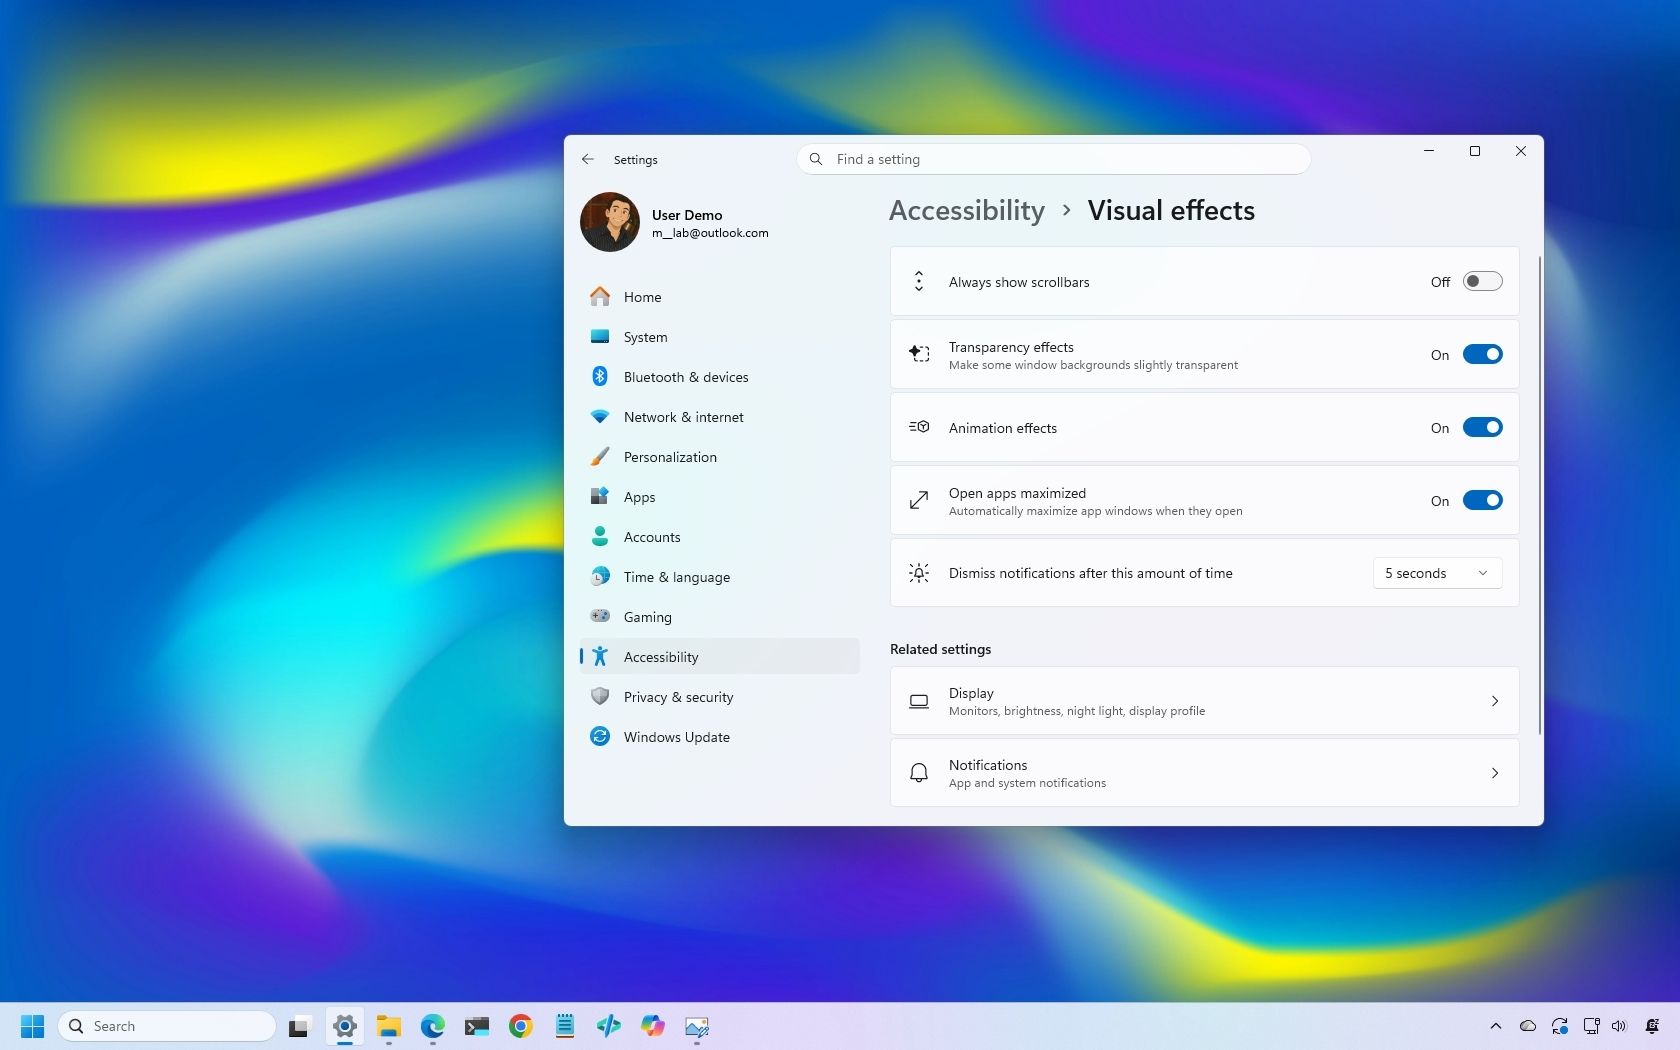Open Bluetooth & devices settings

[x=719, y=377]
